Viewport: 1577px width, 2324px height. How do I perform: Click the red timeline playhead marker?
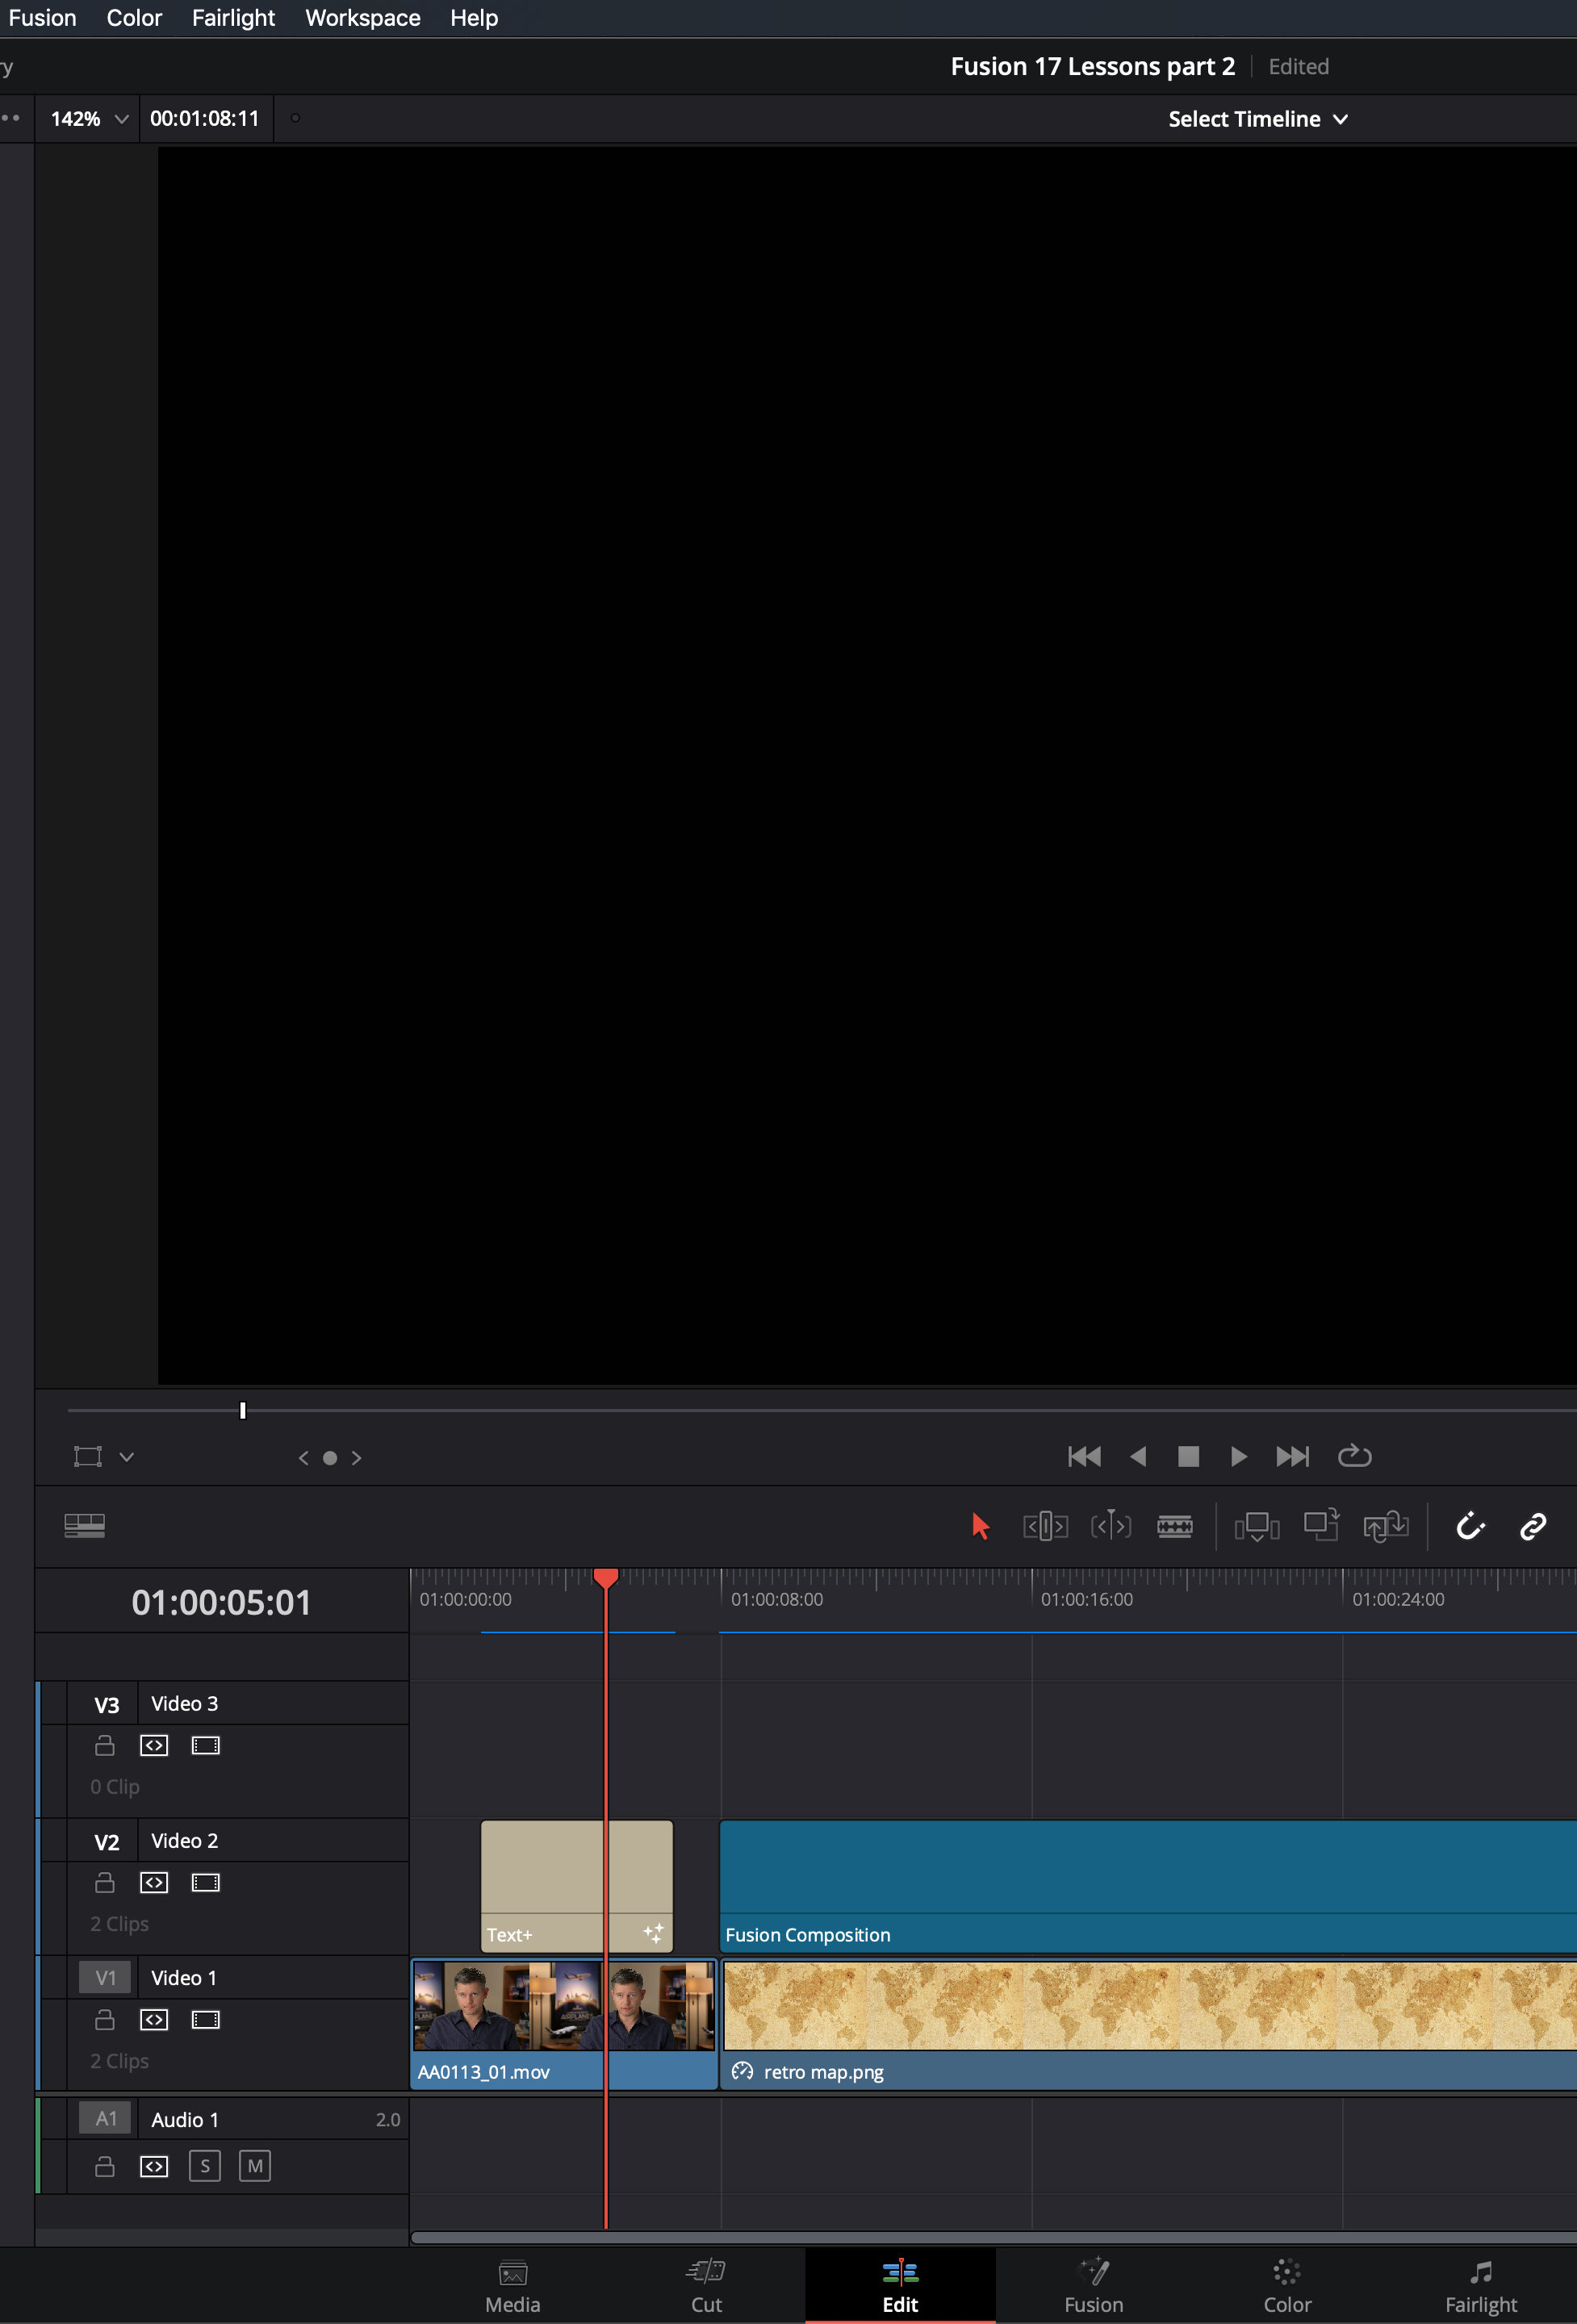coord(605,1578)
